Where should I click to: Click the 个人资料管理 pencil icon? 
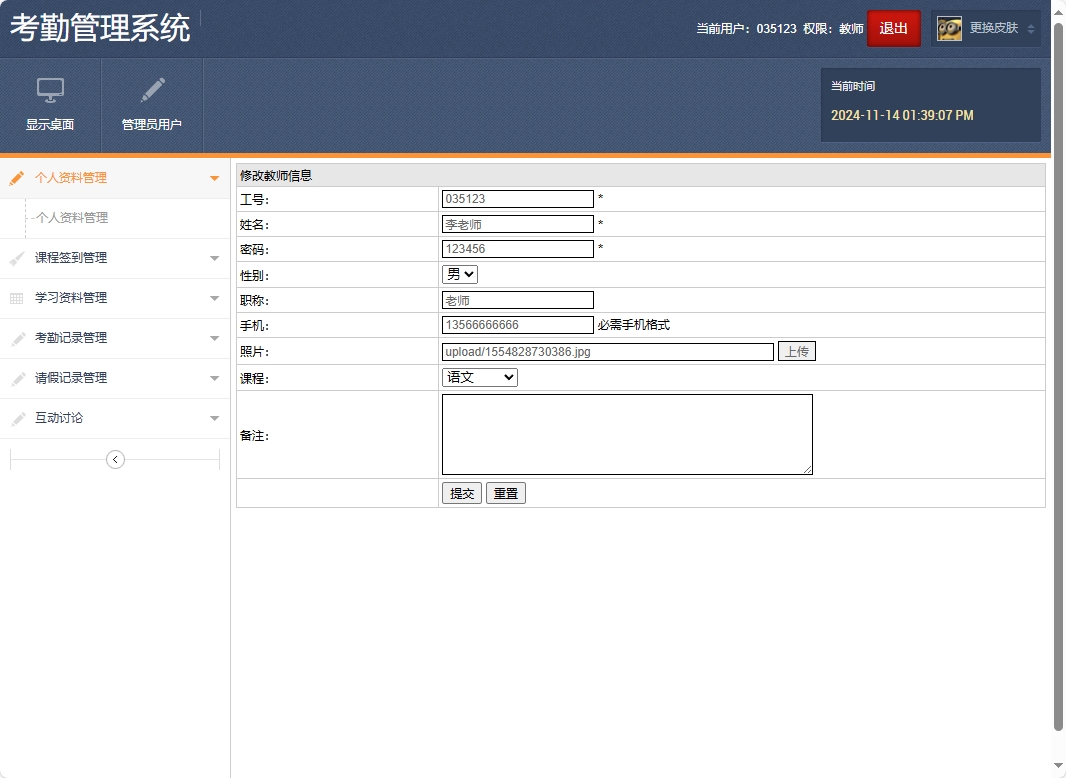(16, 177)
